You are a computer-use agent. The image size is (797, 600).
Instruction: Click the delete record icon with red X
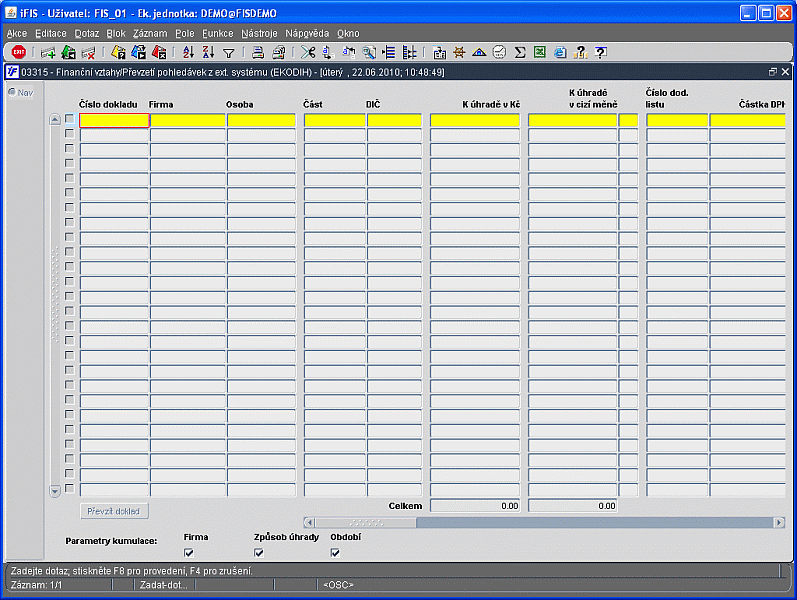pyautogui.click(x=88, y=52)
